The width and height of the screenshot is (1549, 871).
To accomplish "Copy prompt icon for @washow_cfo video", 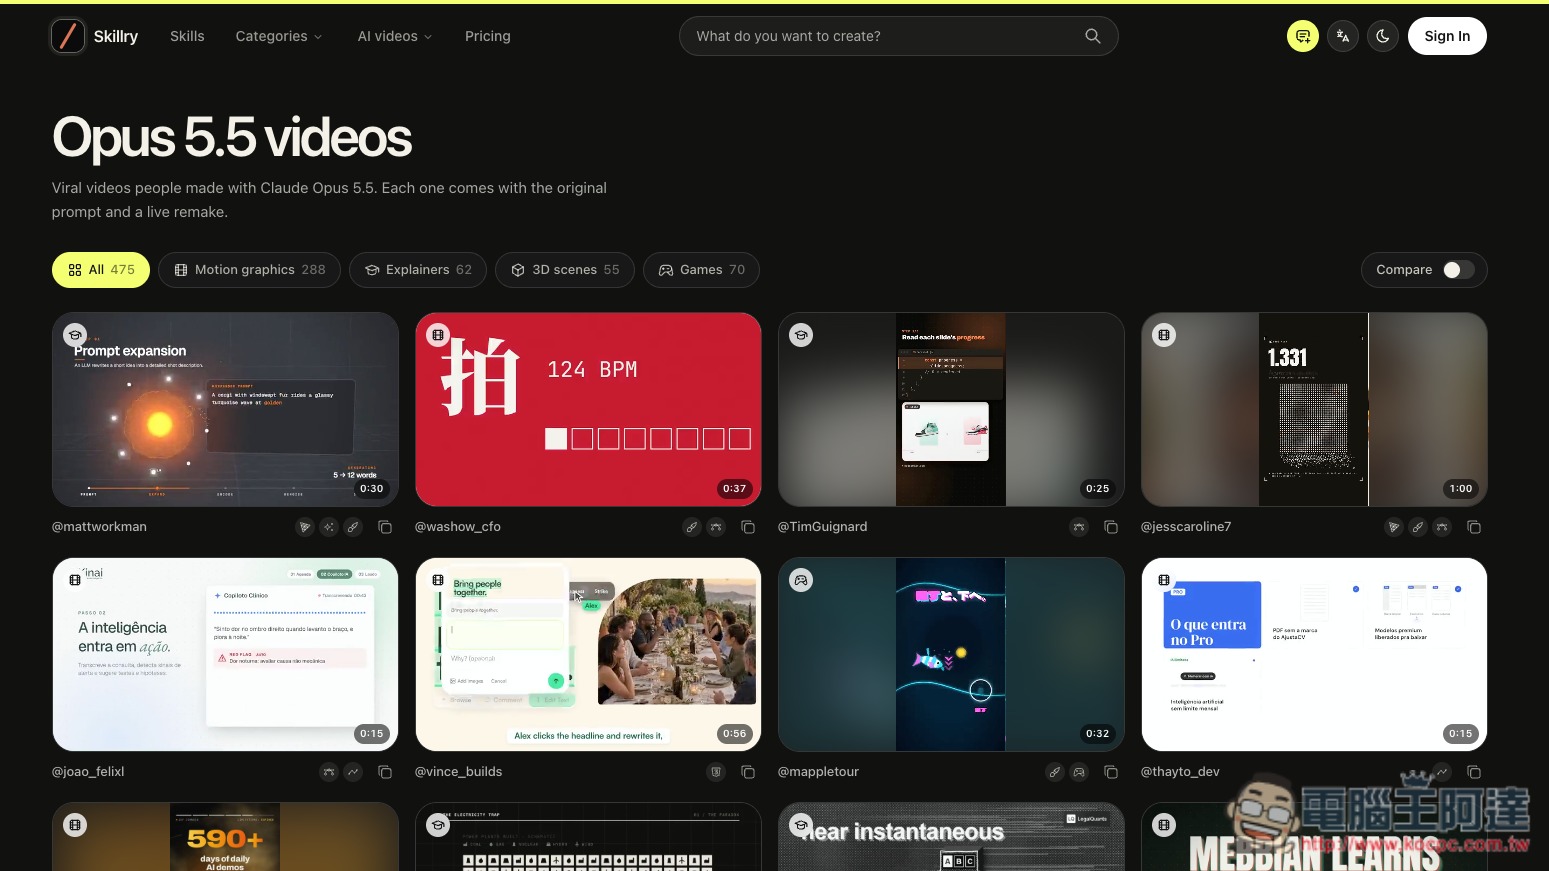I will click(748, 527).
